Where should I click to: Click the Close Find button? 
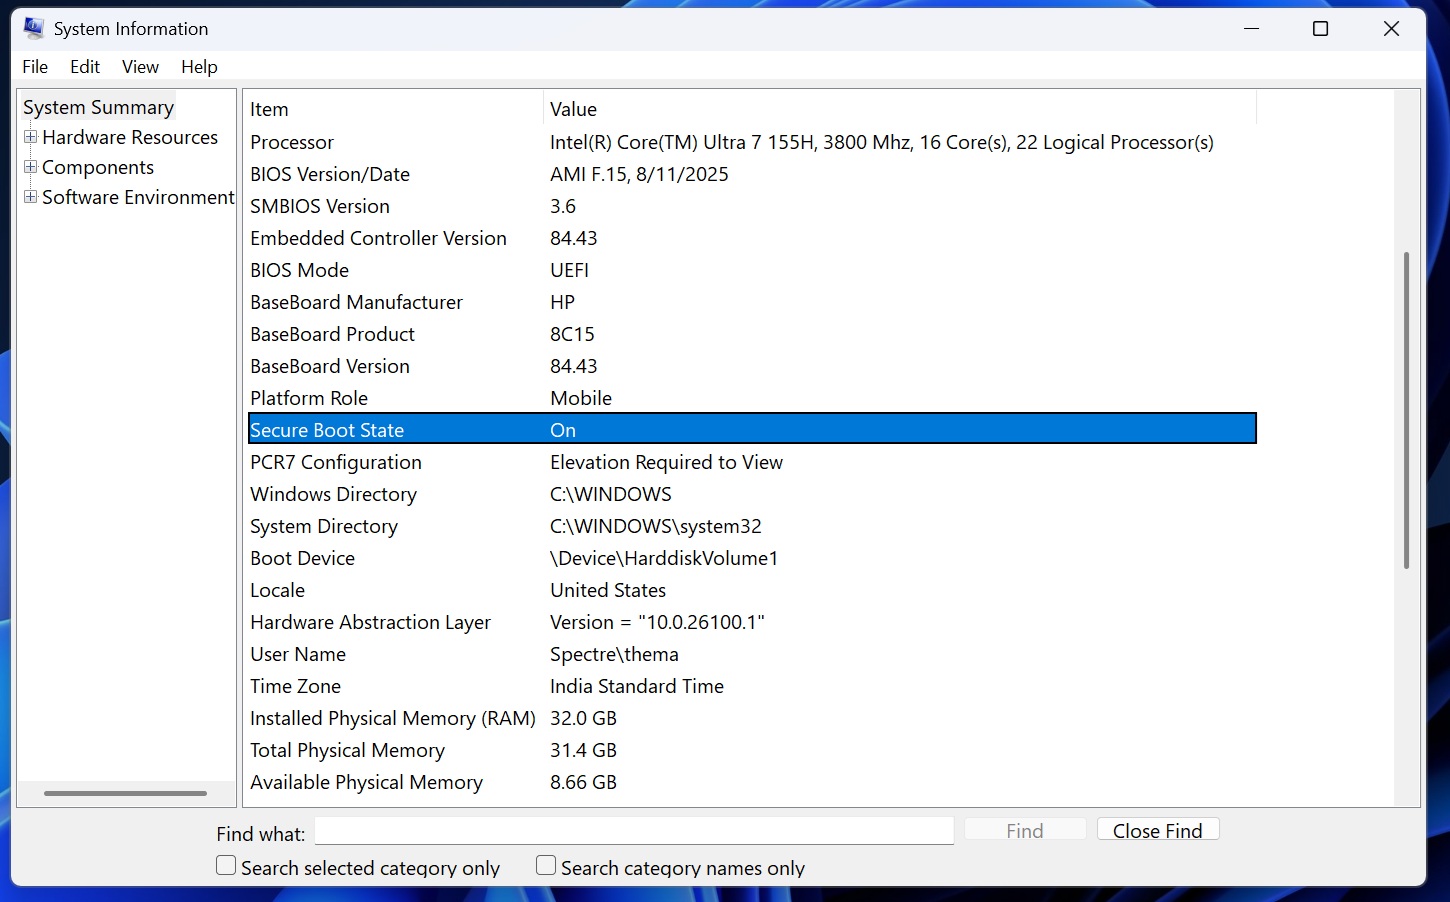[1157, 829]
